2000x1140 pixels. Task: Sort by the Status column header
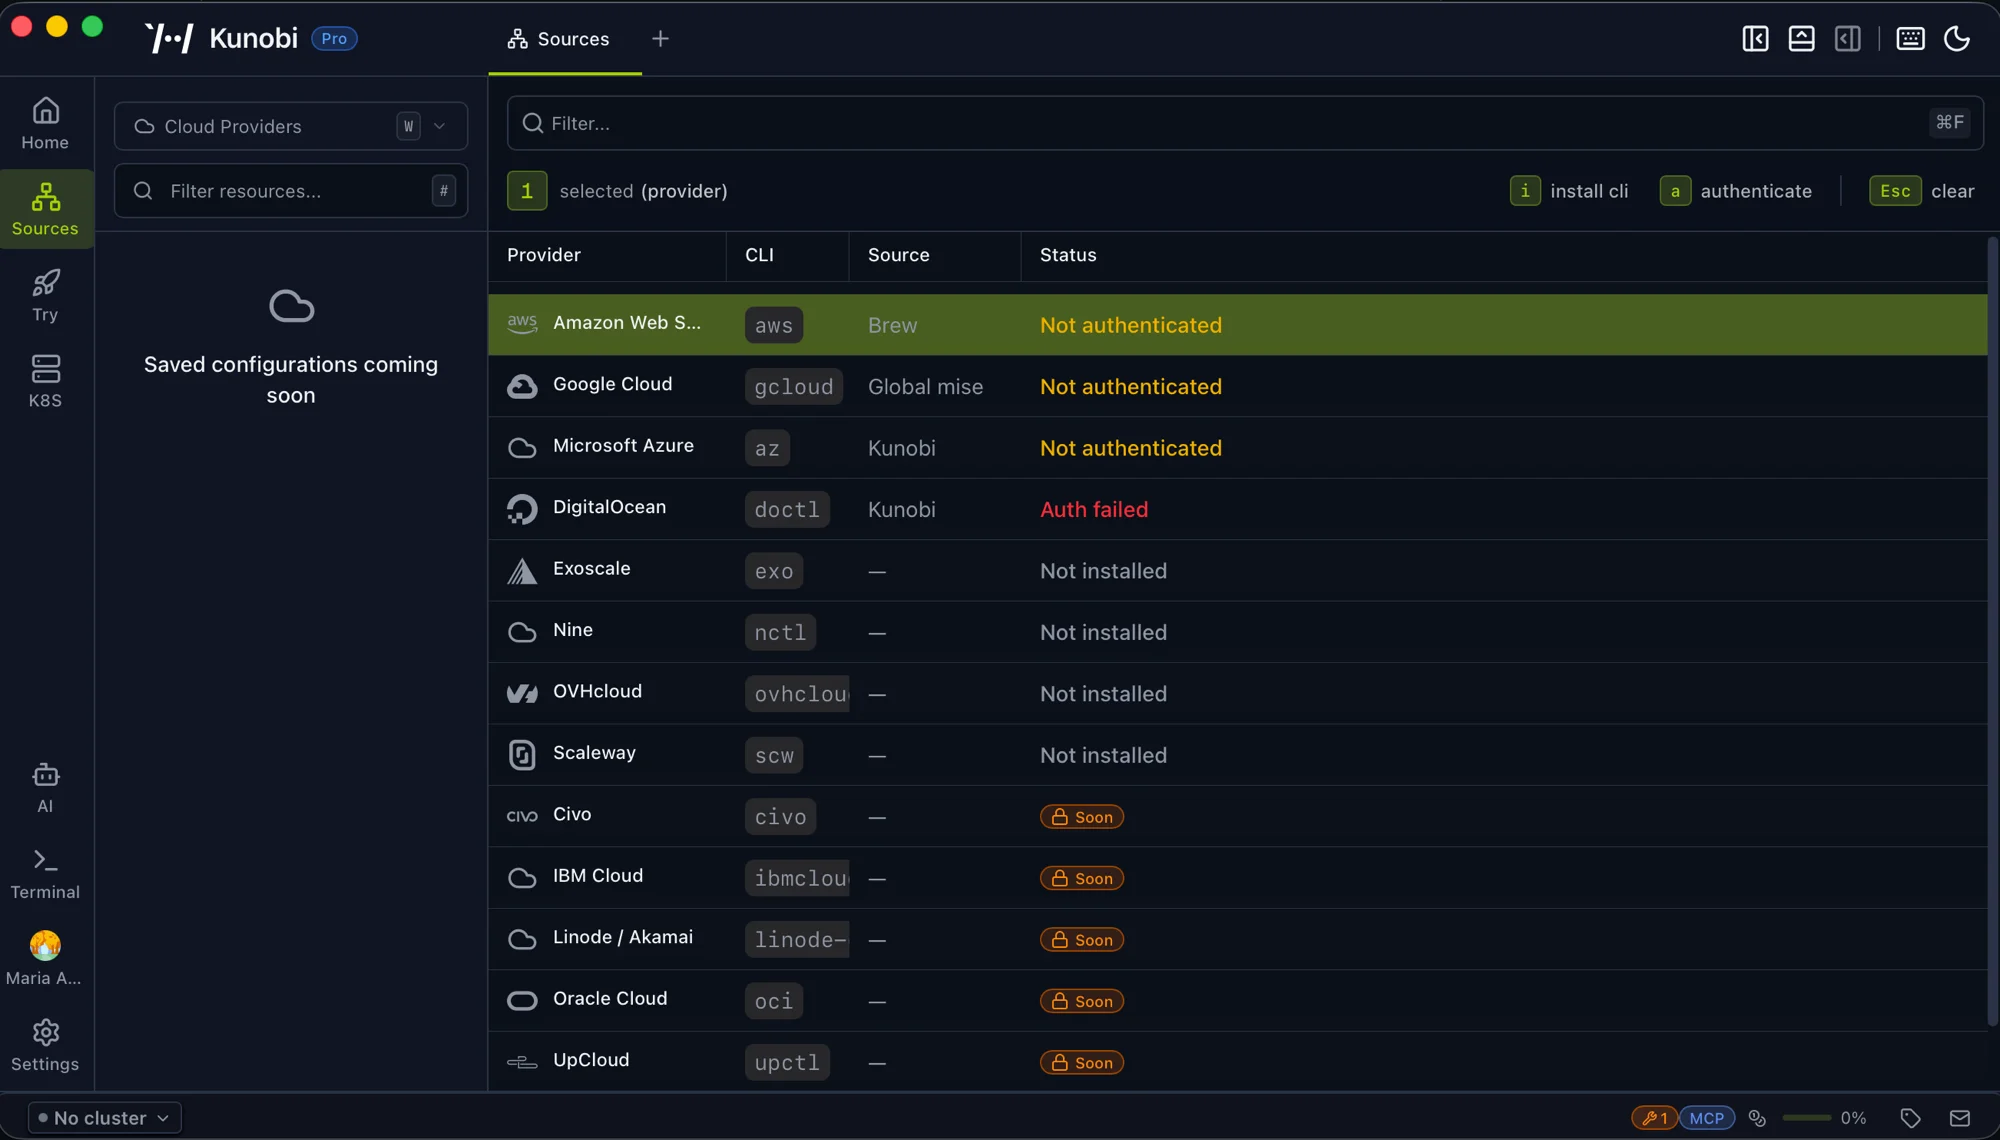[1068, 255]
